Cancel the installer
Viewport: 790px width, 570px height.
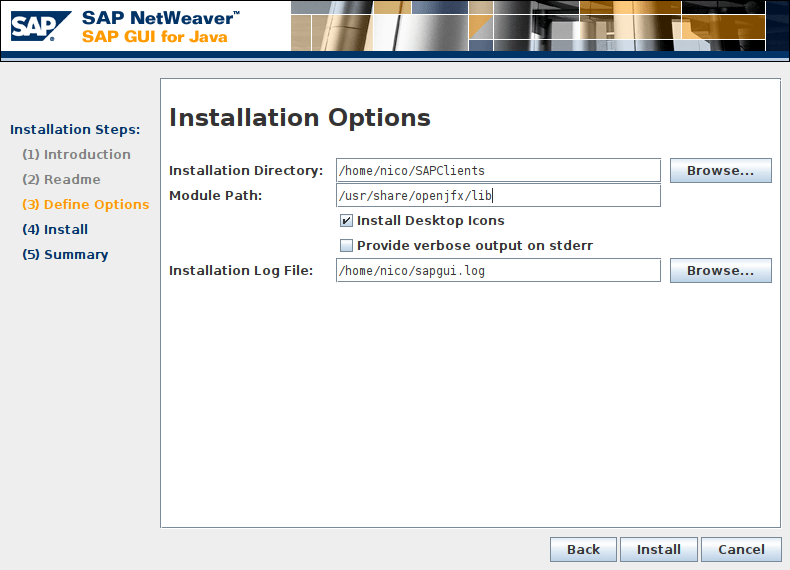click(741, 549)
